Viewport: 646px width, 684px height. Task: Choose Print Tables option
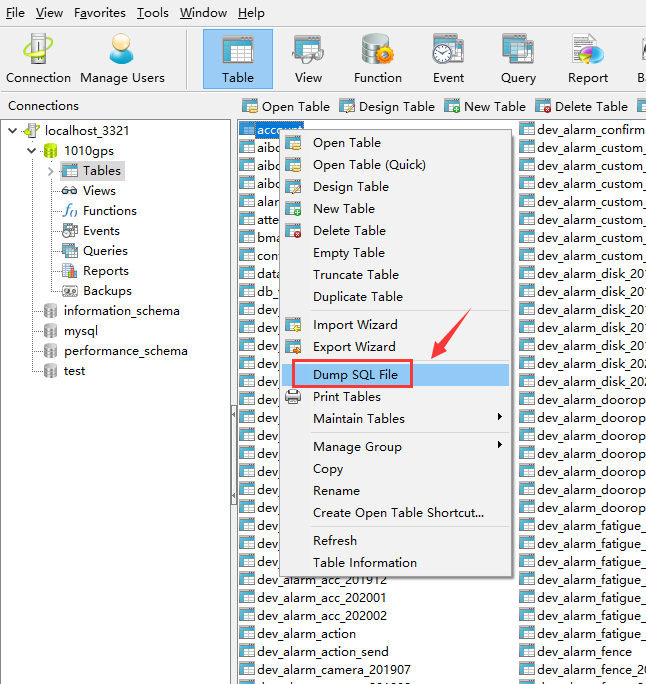coord(395,397)
